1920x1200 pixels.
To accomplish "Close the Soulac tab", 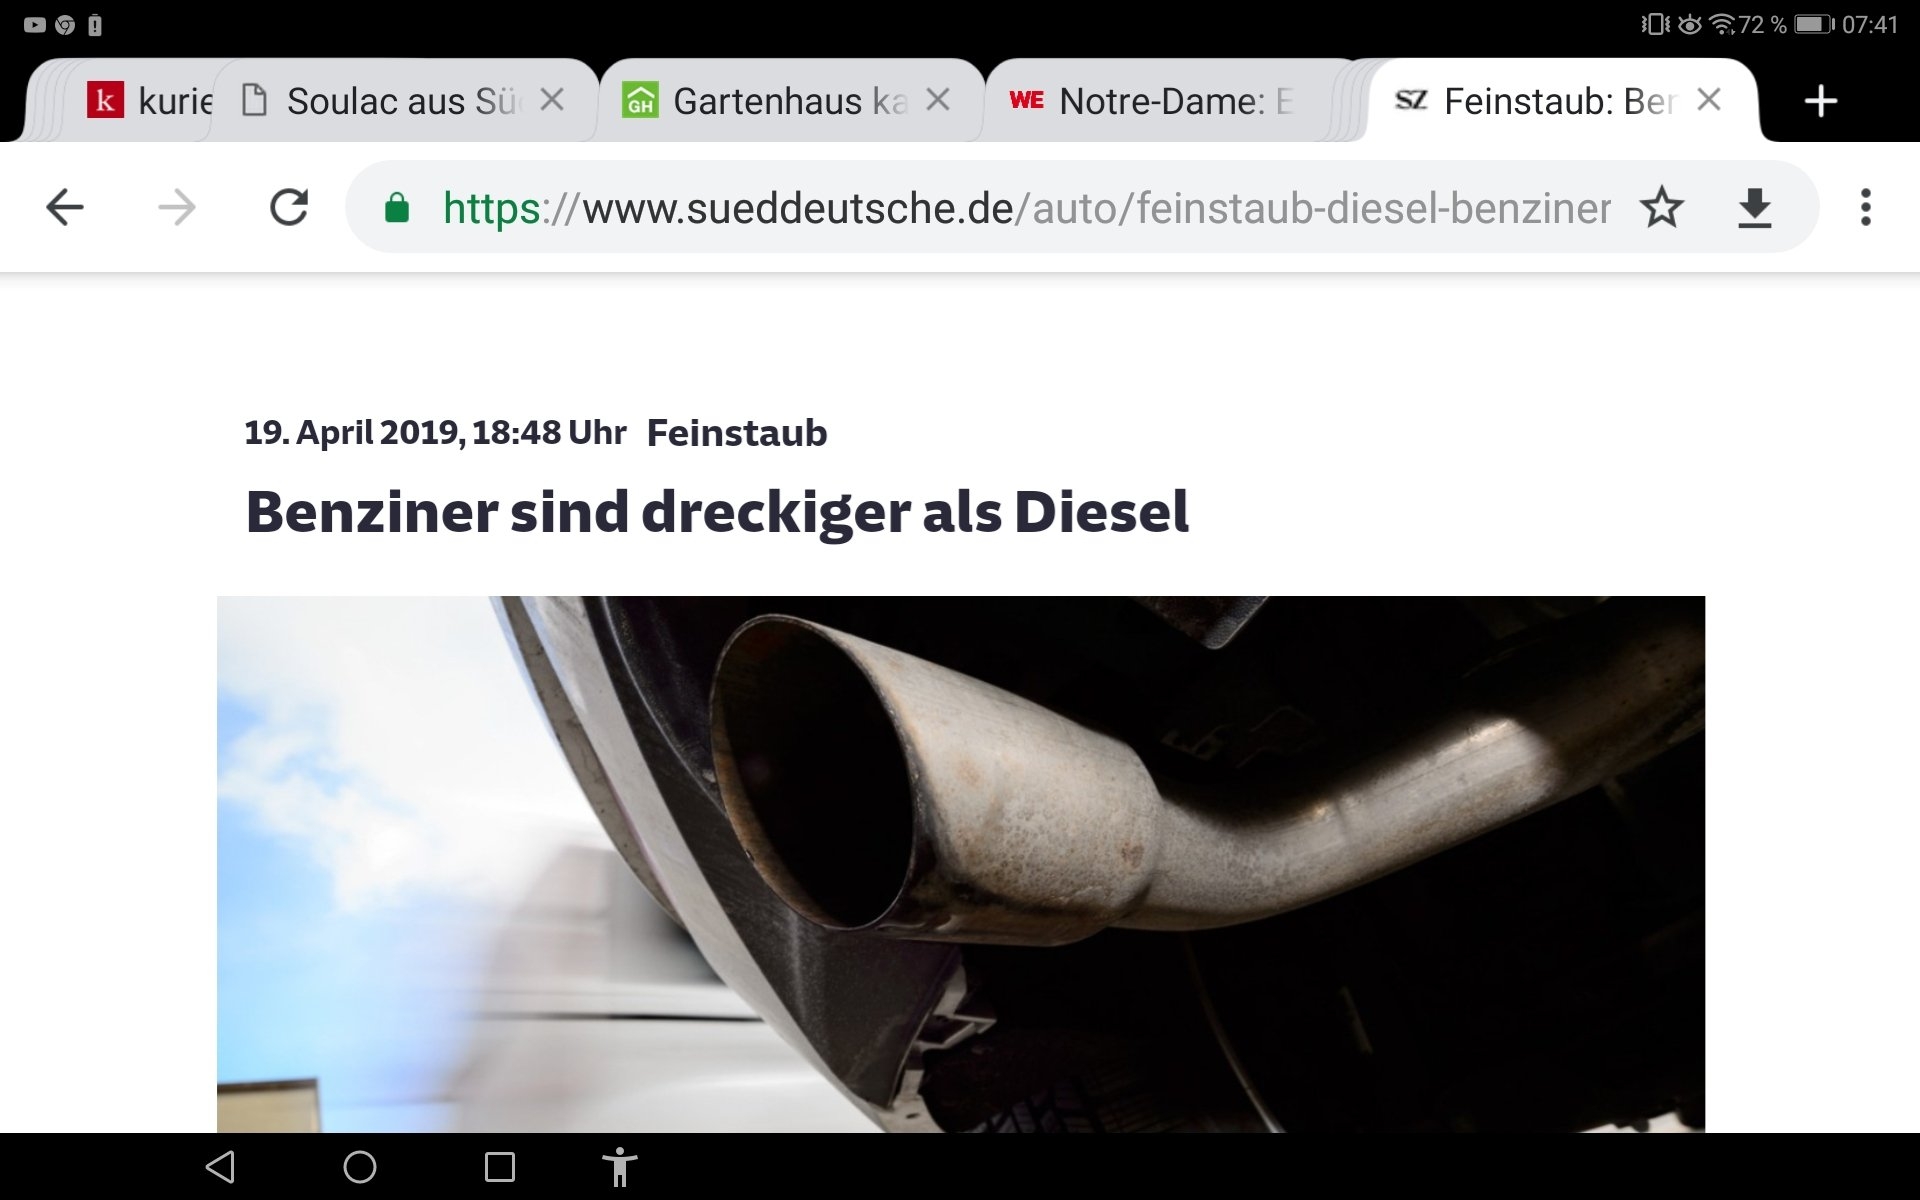I will coord(552,100).
